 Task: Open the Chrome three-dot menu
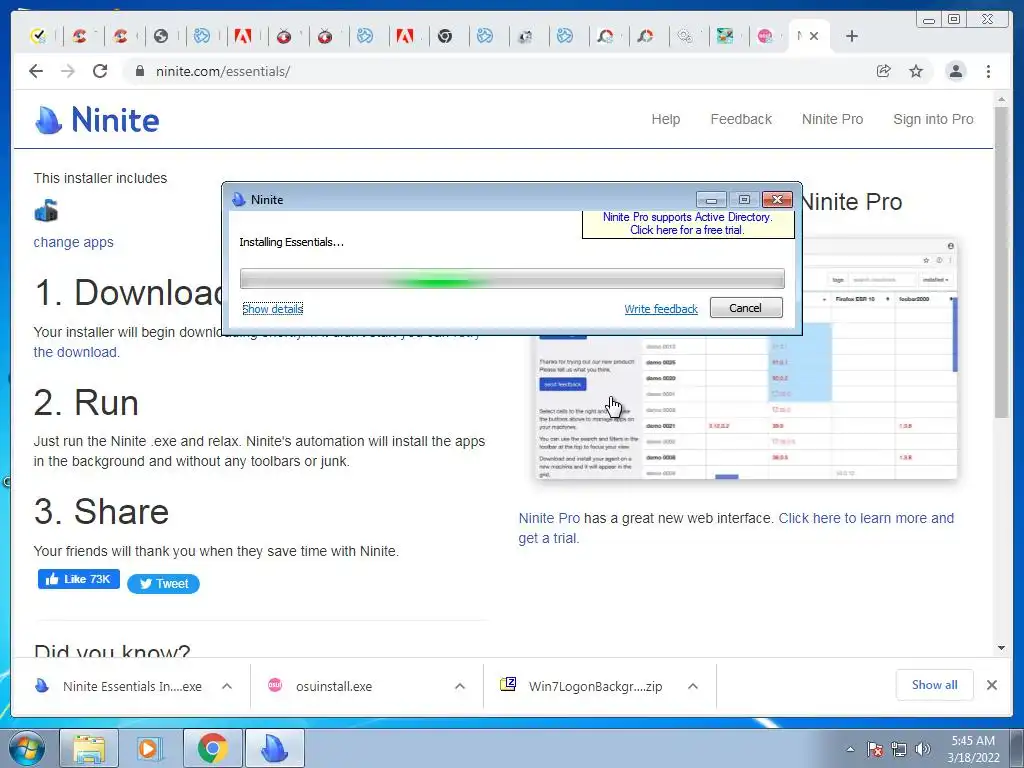(x=988, y=71)
